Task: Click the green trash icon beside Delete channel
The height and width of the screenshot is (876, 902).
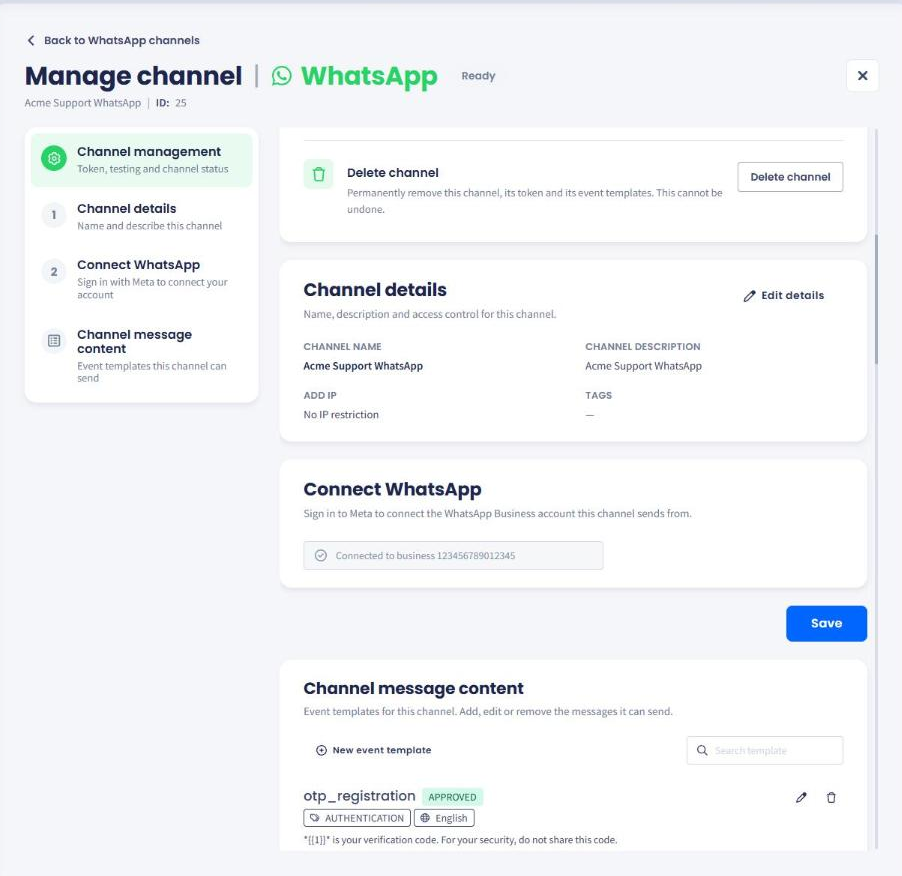Action: point(319,174)
